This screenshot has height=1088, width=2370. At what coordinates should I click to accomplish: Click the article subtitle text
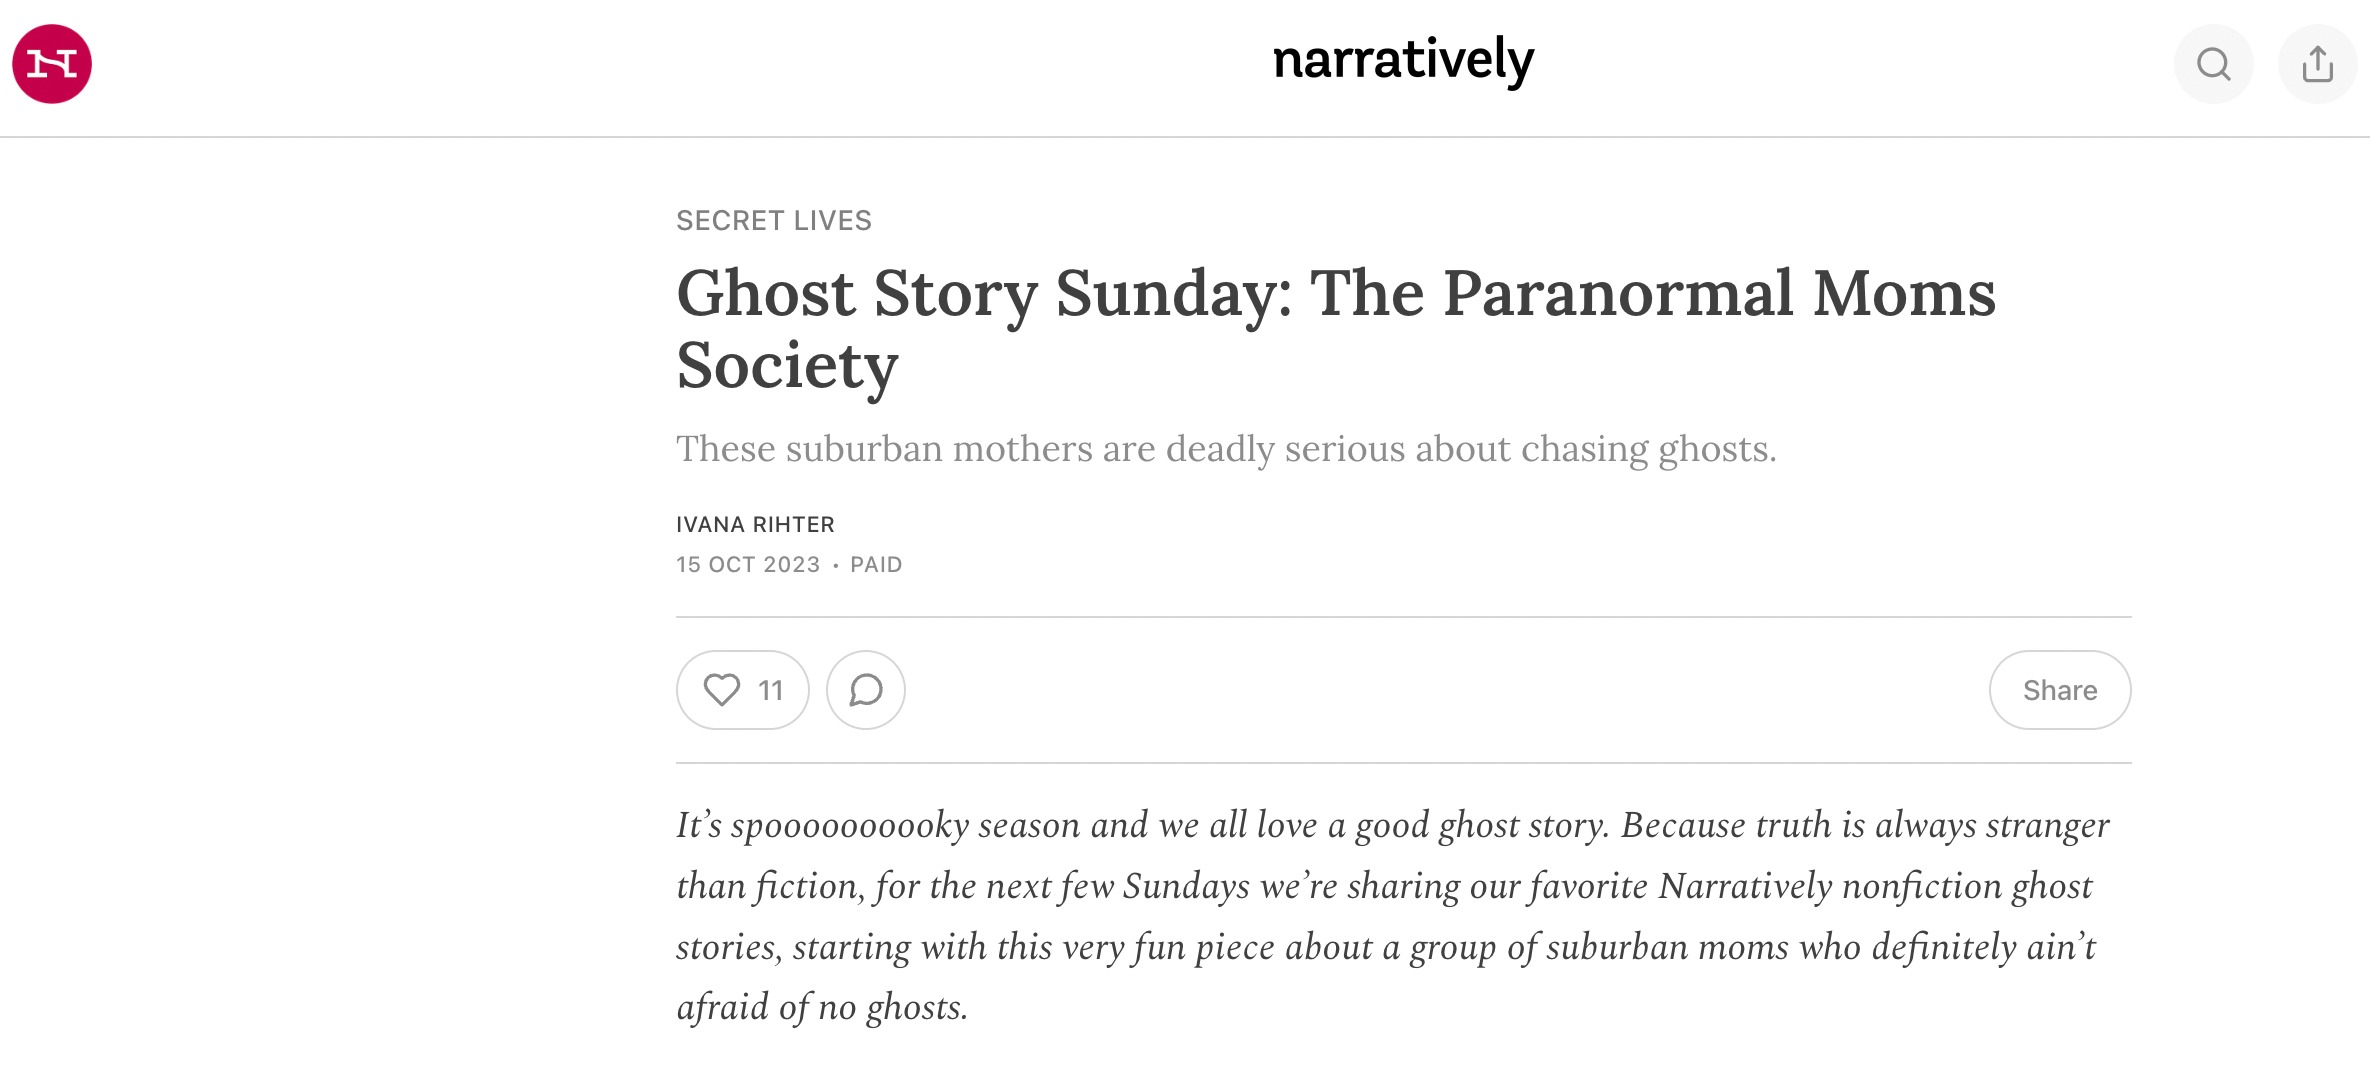[1227, 447]
